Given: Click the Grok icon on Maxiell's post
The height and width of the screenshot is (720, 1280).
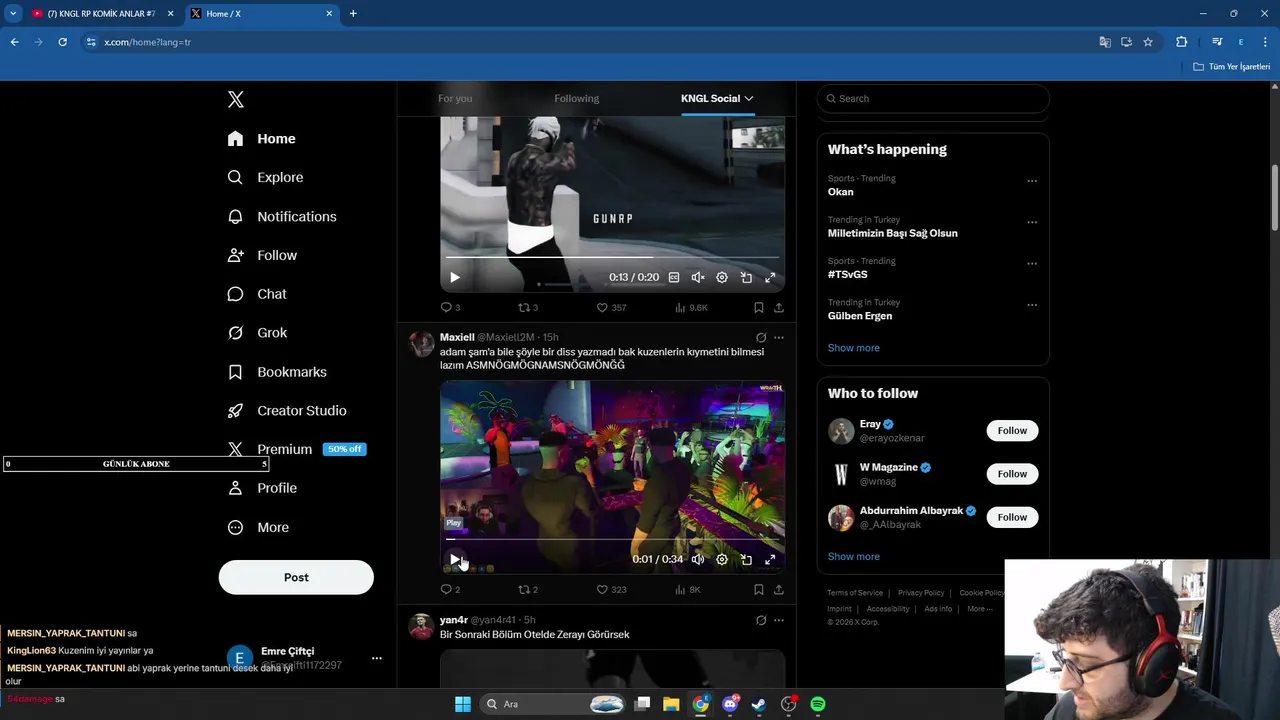Looking at the screenshot, I should click(761, 338).
